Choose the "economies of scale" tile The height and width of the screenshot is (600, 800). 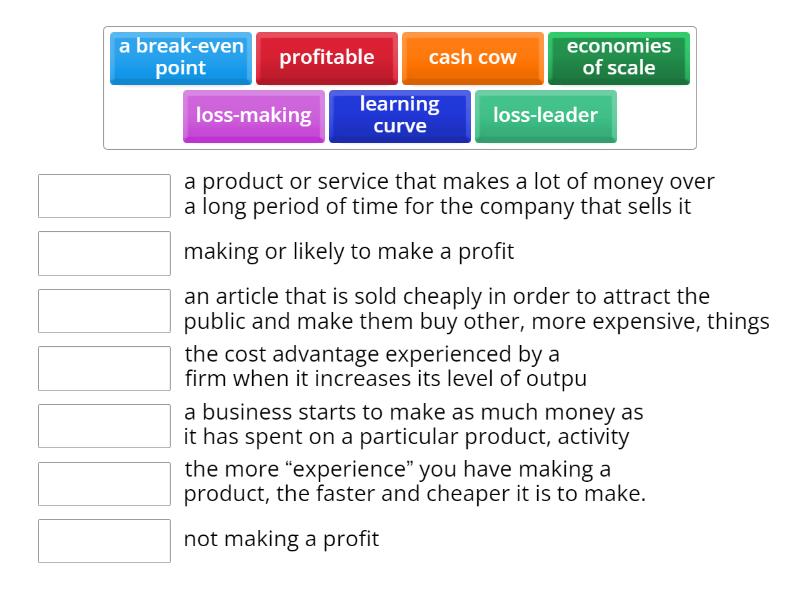tap(618, 58)
